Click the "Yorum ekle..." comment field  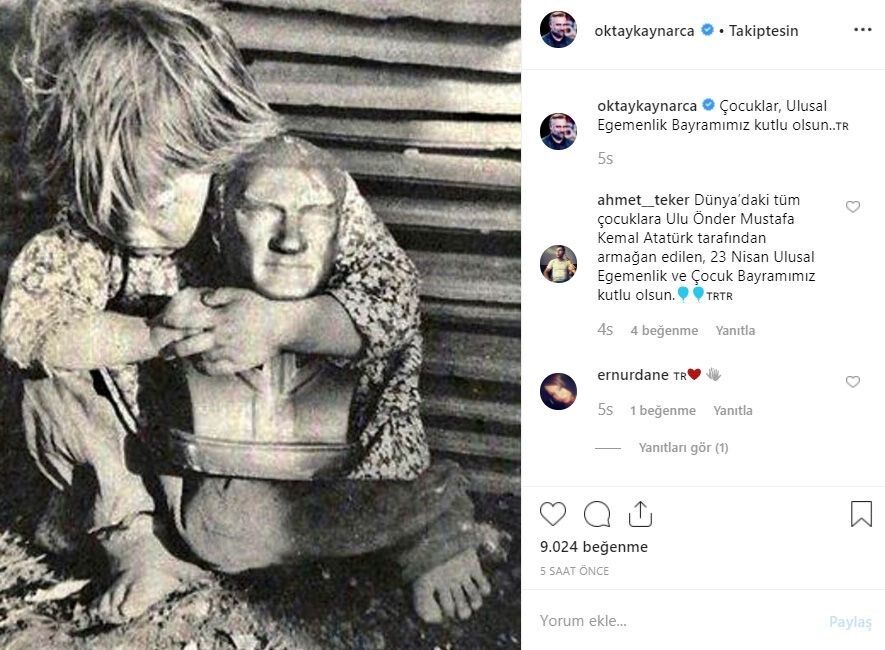tap(680, 621)
